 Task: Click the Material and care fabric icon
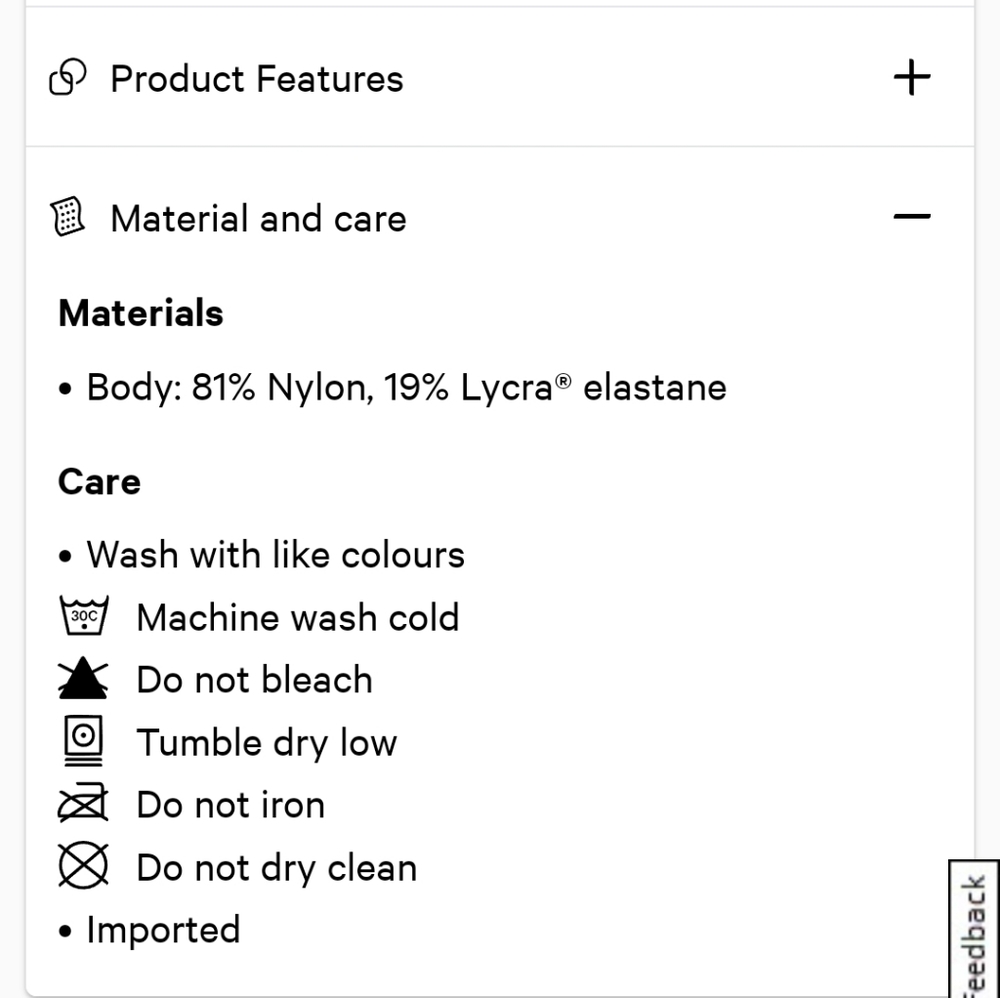68,217
